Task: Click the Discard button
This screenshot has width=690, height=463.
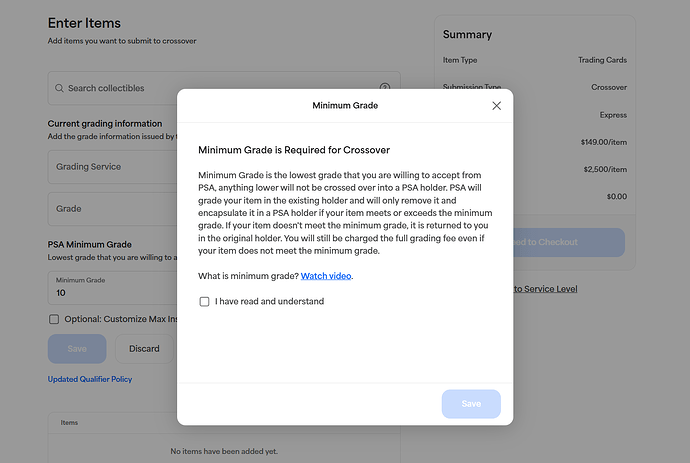Action: coord(144,349)
